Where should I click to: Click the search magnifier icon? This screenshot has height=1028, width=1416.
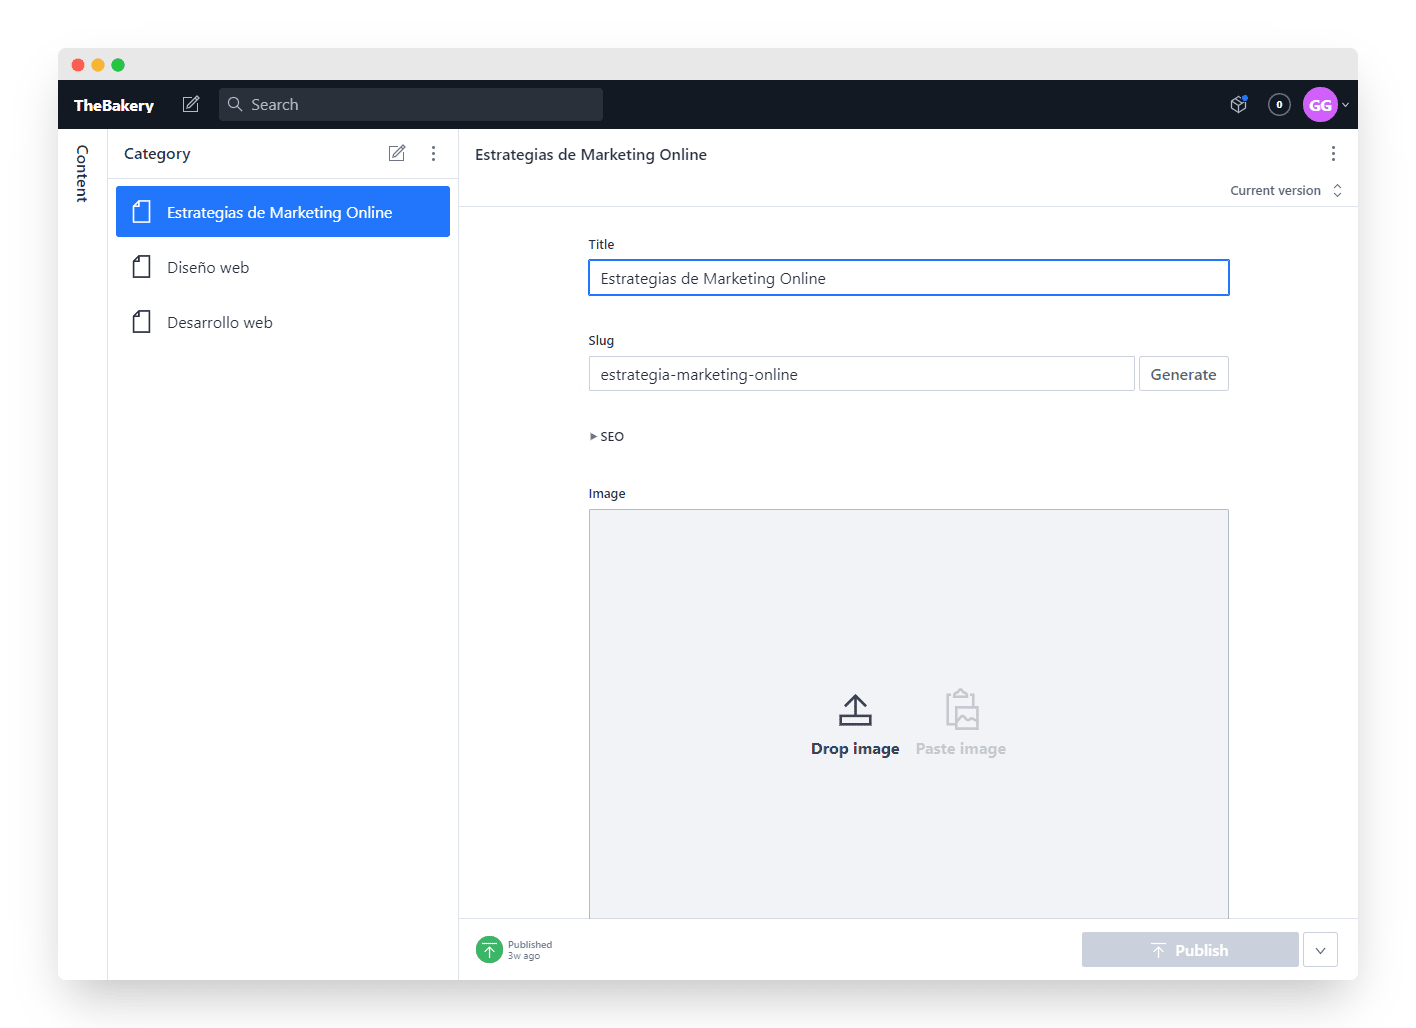click(235, 104)
